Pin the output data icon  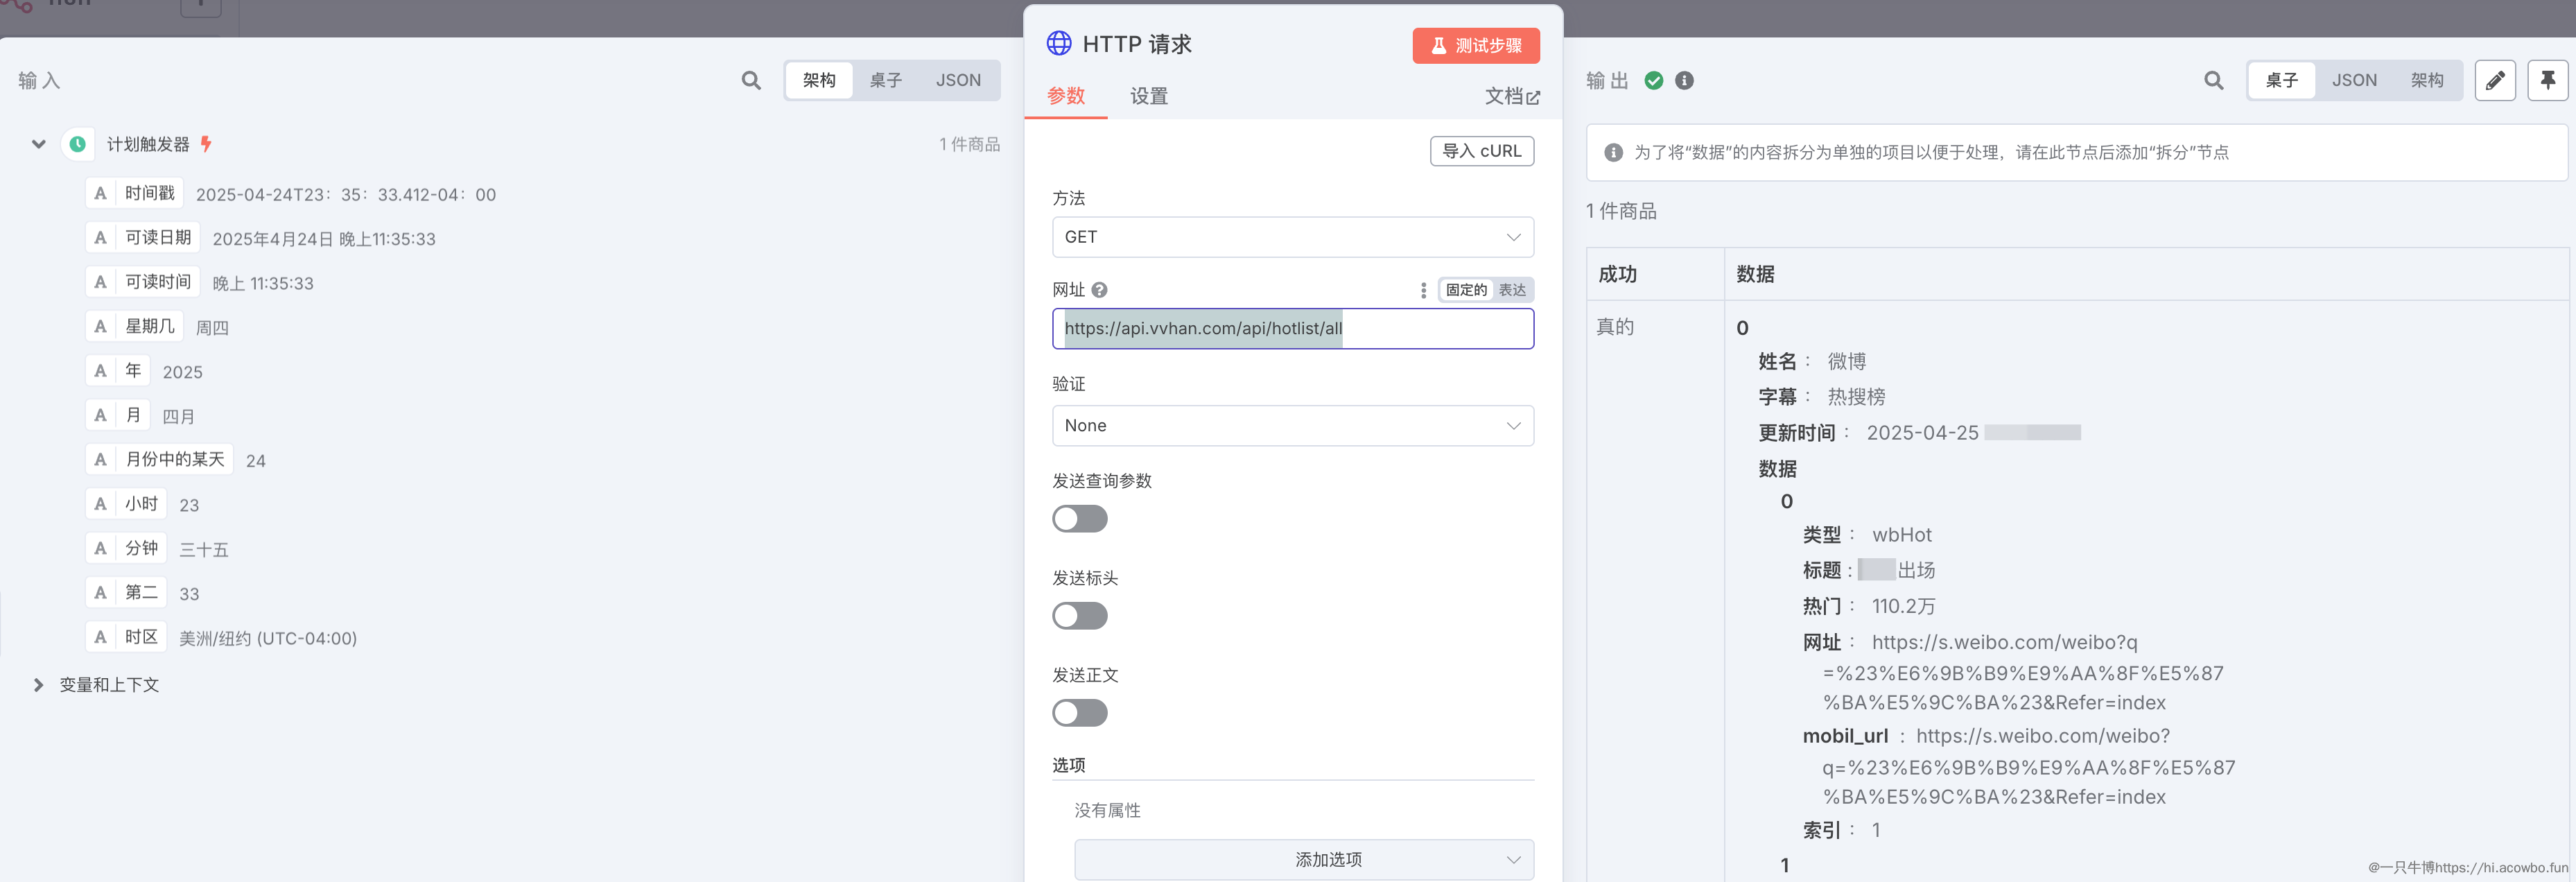(2547, 80)
